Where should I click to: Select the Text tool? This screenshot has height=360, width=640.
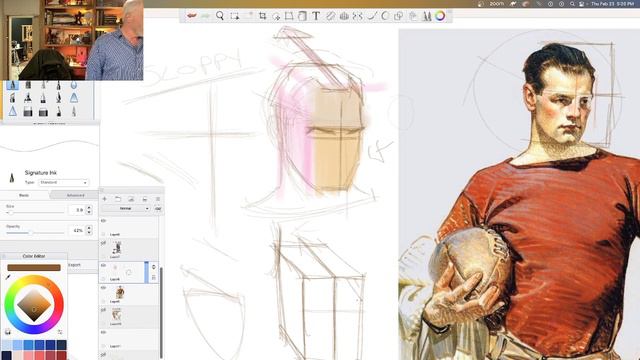[x=316, y=16]
